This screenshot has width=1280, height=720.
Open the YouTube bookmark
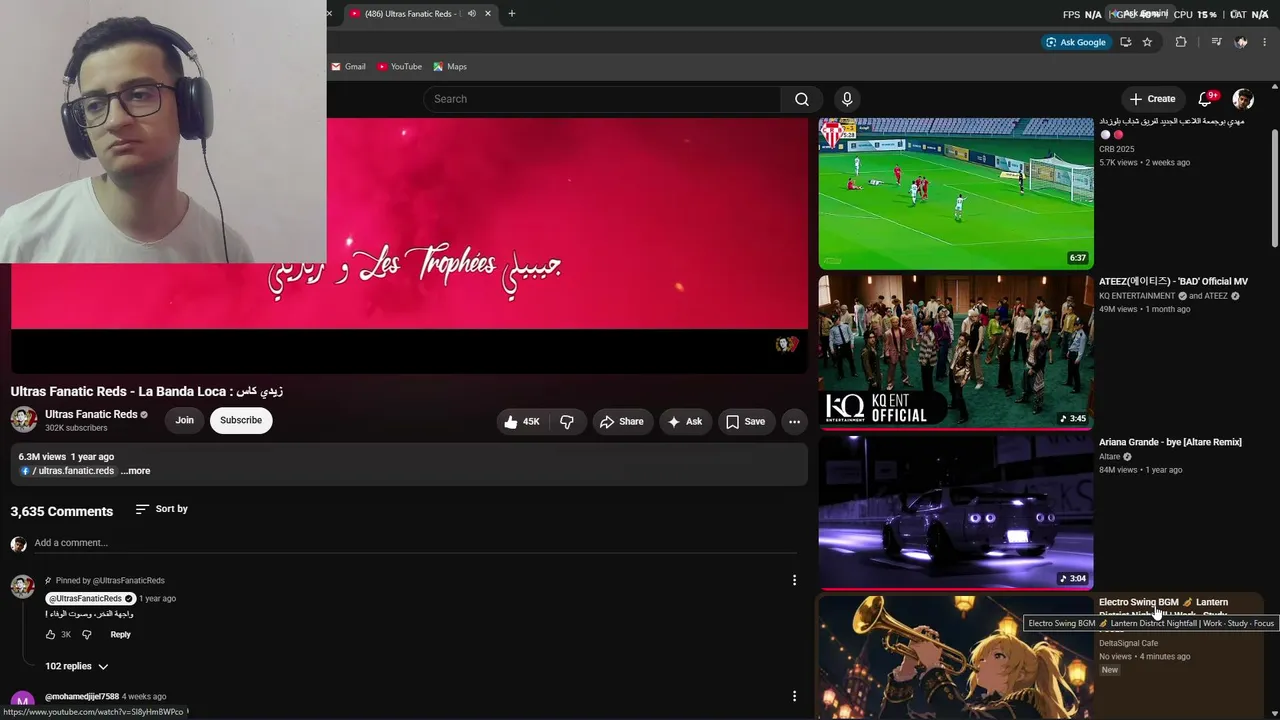click(x=400, y=67)
